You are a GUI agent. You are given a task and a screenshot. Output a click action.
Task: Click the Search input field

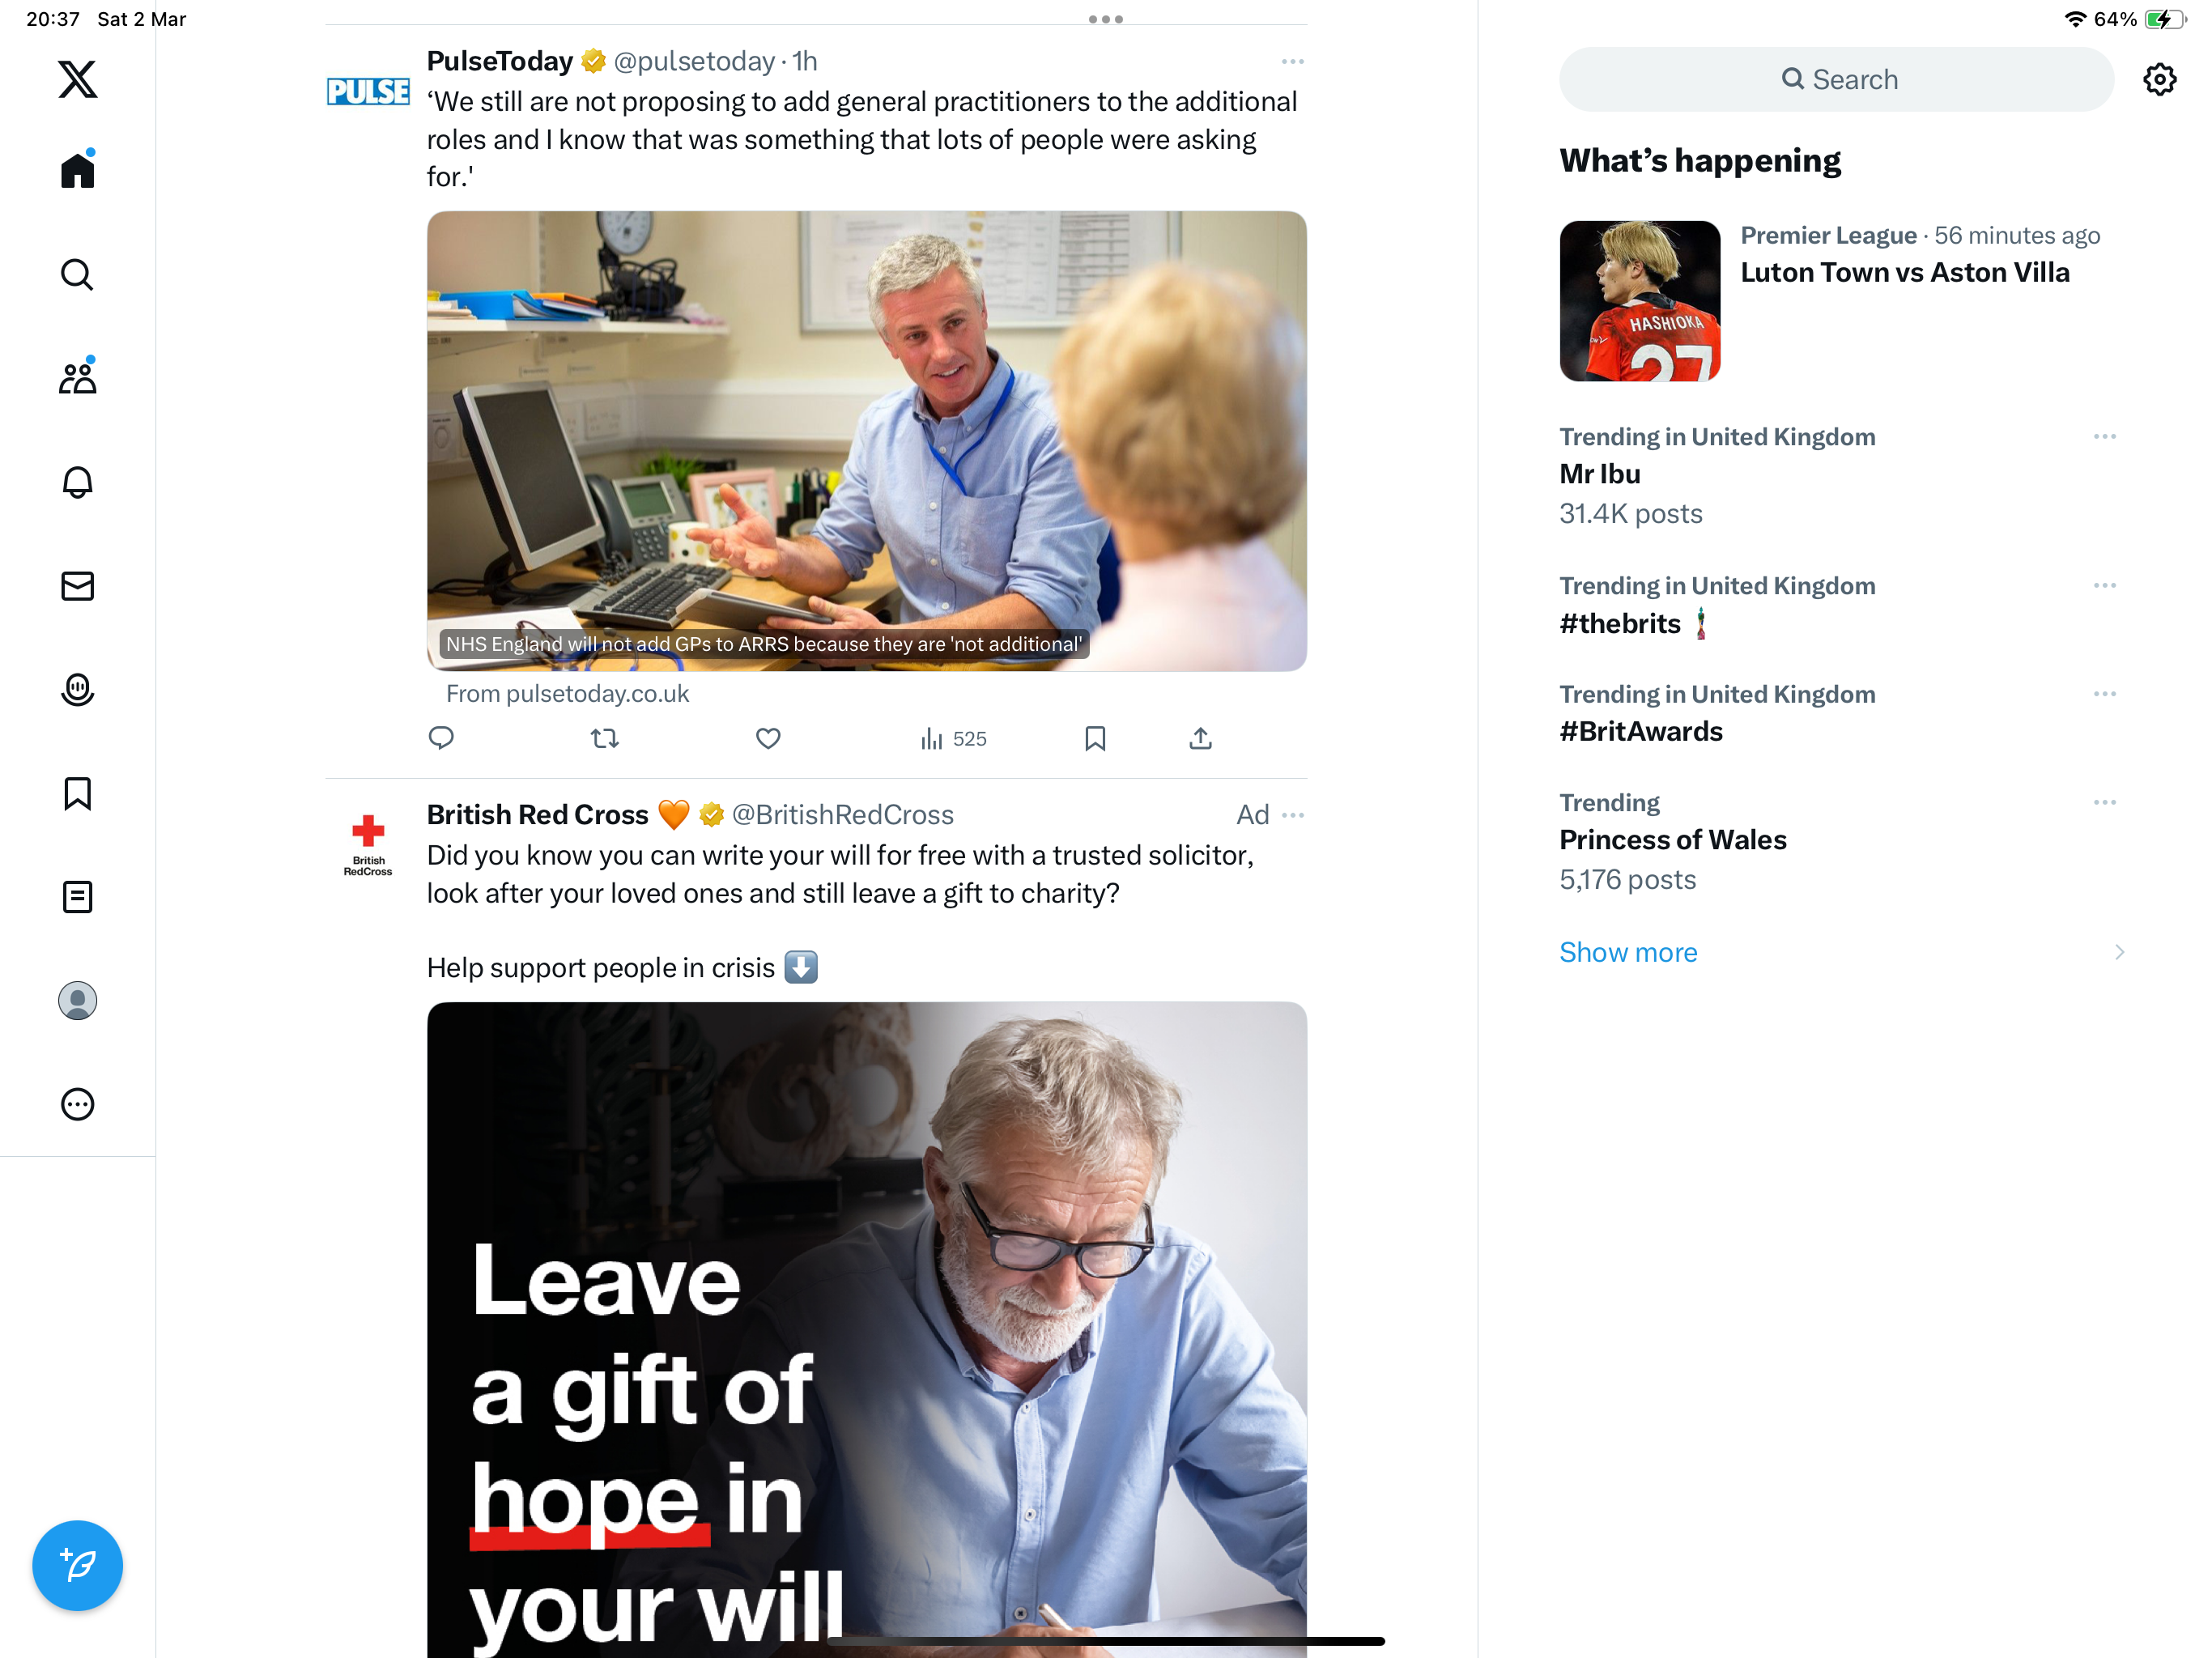click(1836, 79)
